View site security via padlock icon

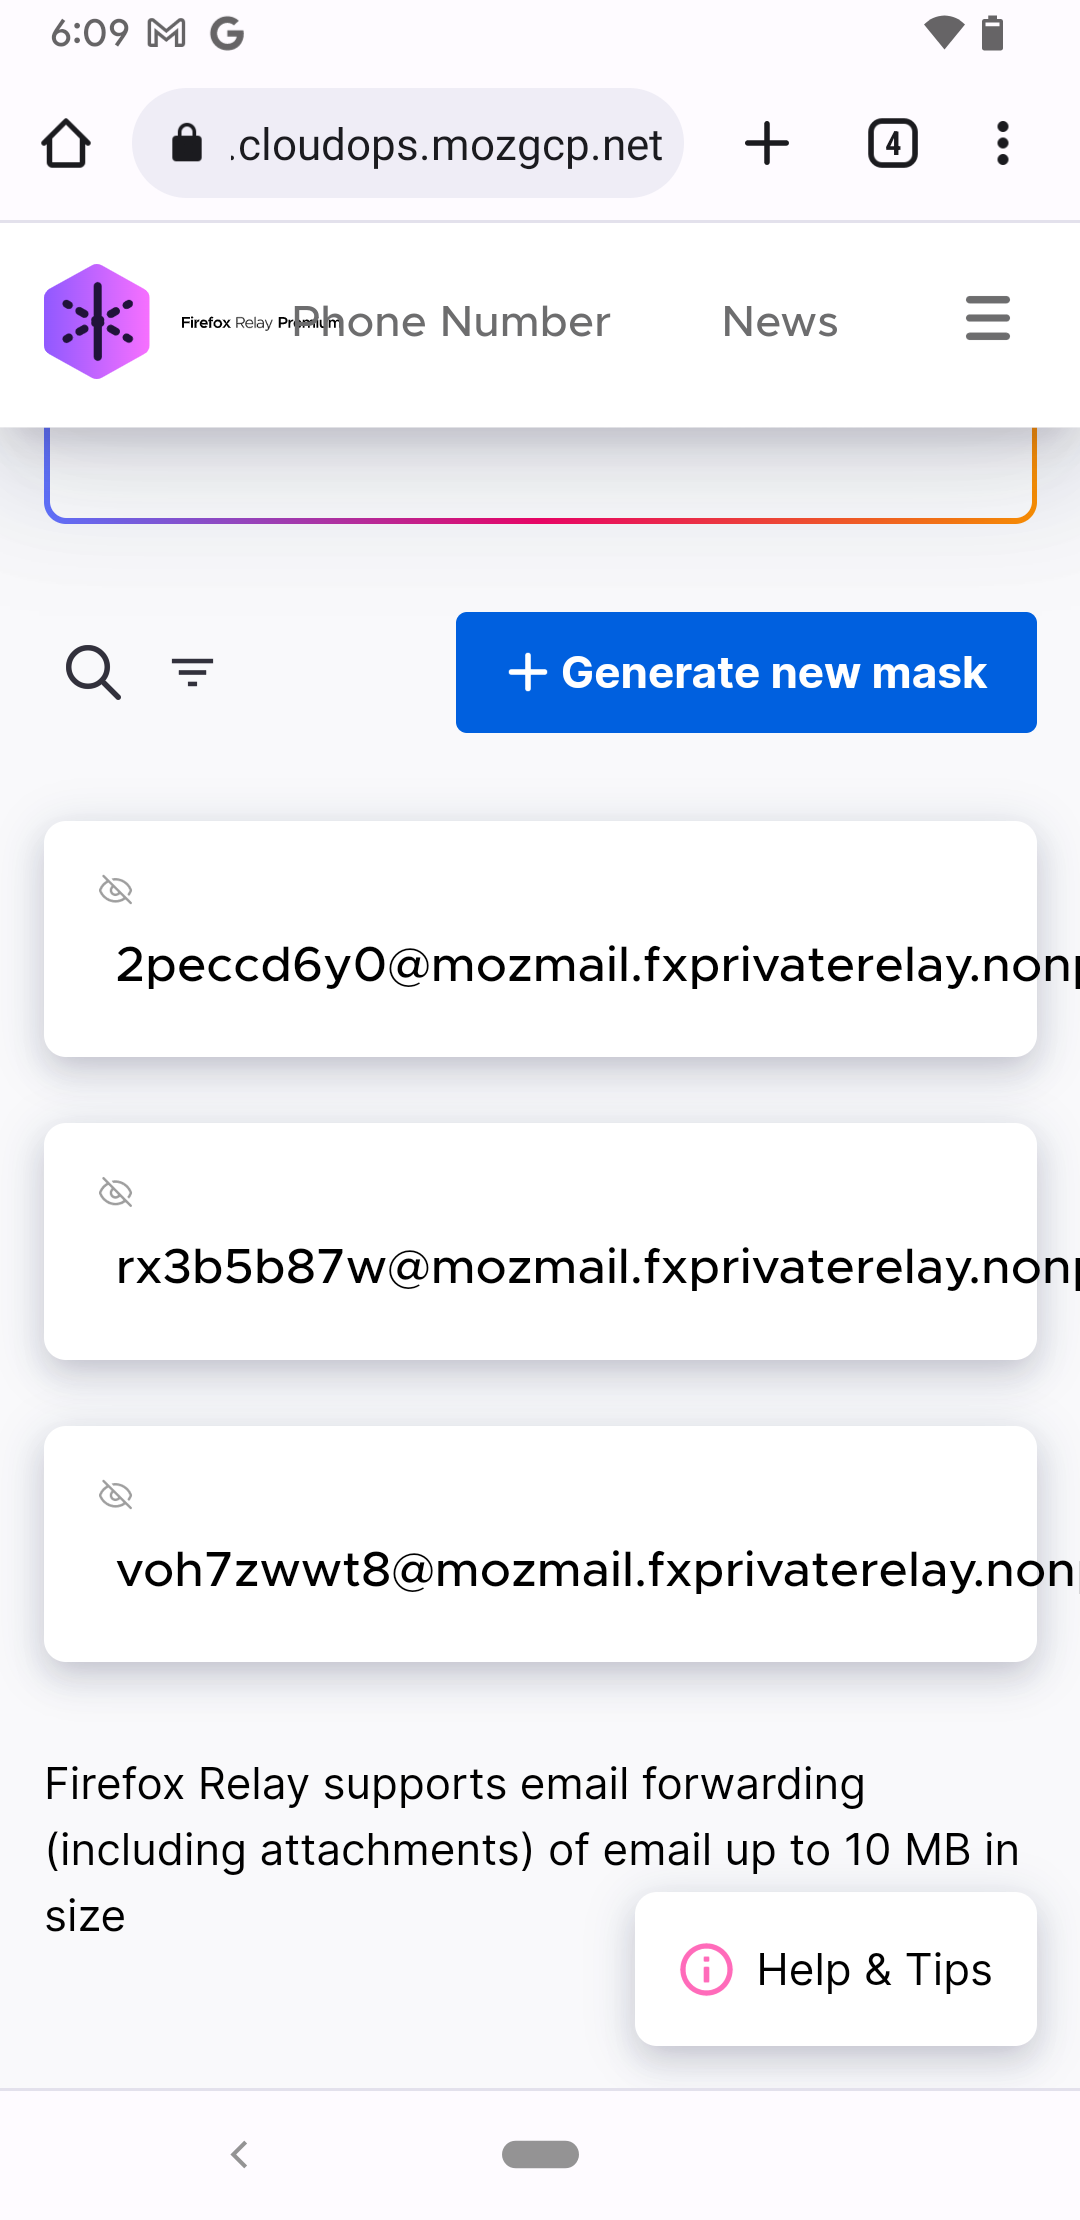coord(187,143)
